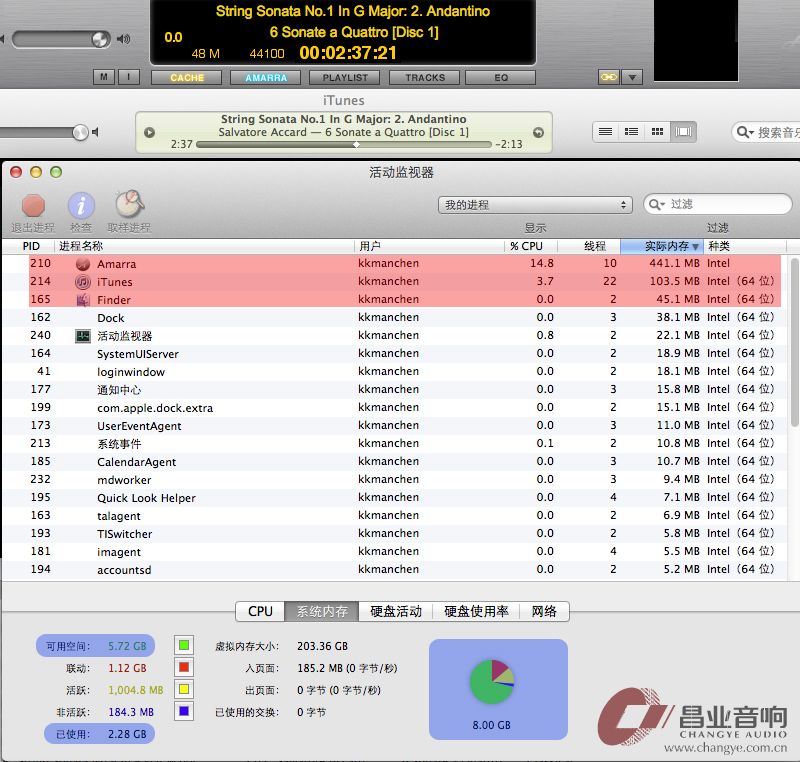Click the iTunes playback progress bar
Screen dimensions: 800x762
344,144
